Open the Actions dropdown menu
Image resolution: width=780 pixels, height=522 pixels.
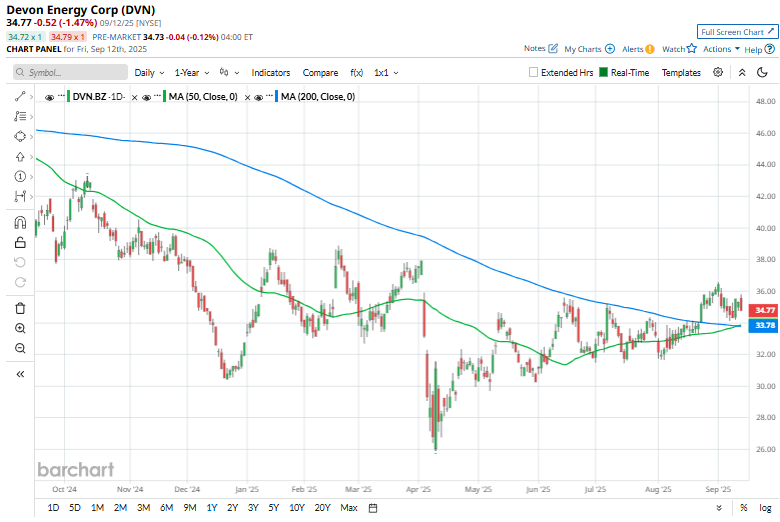tap(721, 49)
